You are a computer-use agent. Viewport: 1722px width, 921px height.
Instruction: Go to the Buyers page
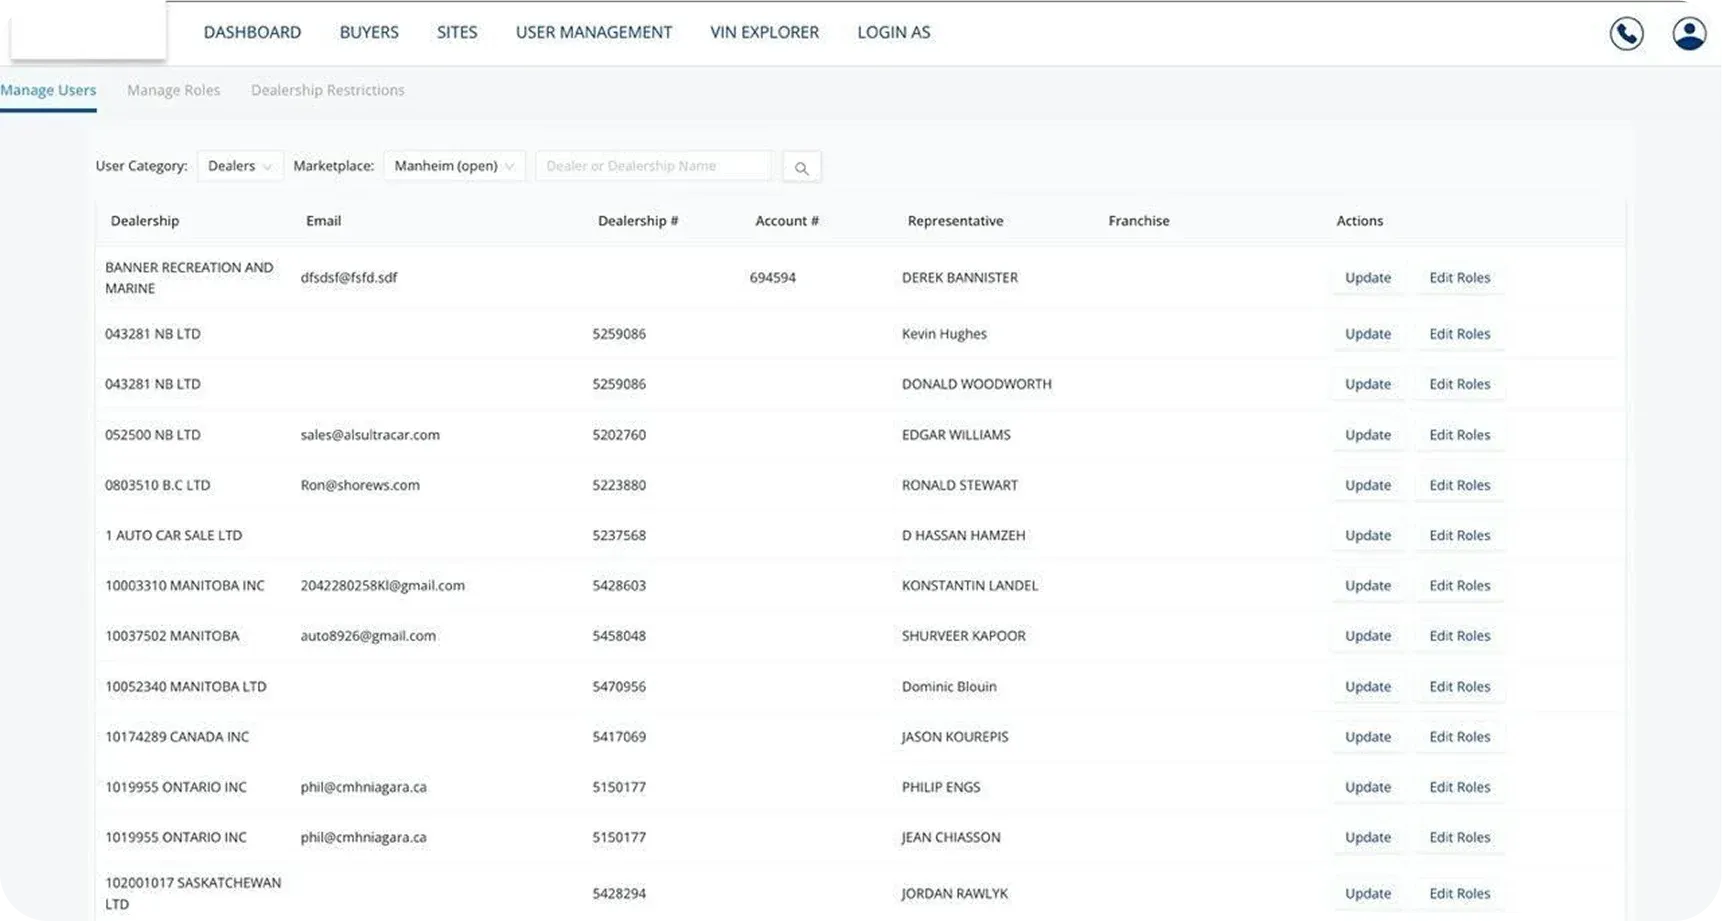(369, 32)
